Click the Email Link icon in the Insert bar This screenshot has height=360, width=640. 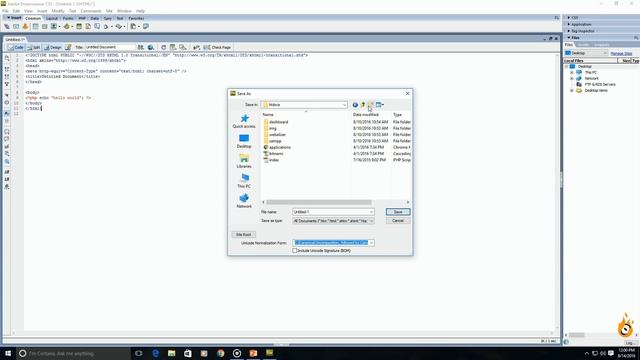pyautogui.click(x=16, y=27)
